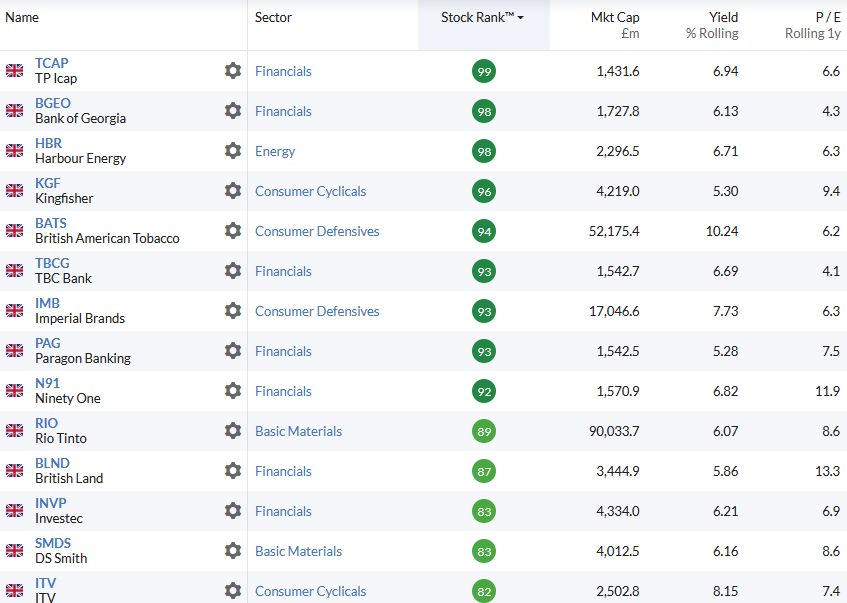This screenshot has width=847, height=603.
Task: Open the N91 ticker link
Action: pos(48,383)
